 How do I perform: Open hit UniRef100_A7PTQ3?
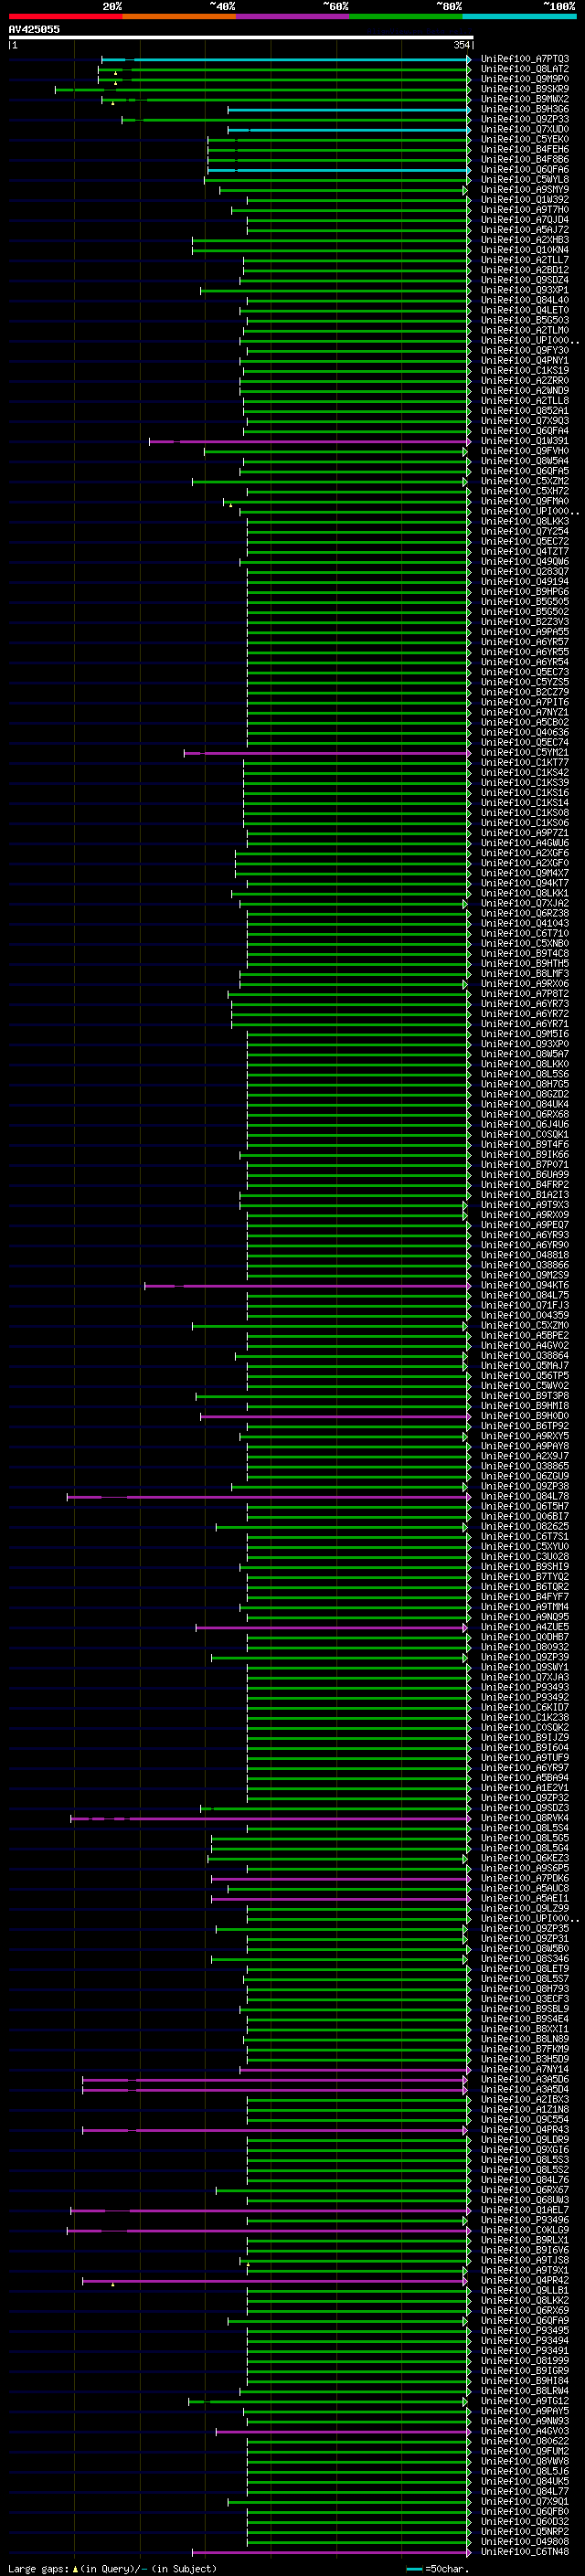[x=524, y=59]
